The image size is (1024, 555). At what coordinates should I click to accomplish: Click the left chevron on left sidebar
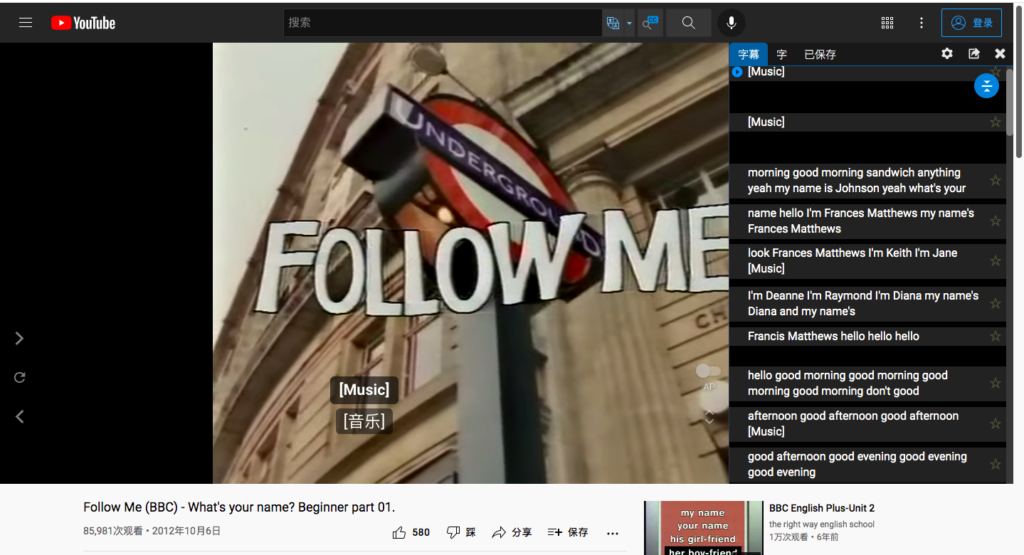[x=20, y=417]
